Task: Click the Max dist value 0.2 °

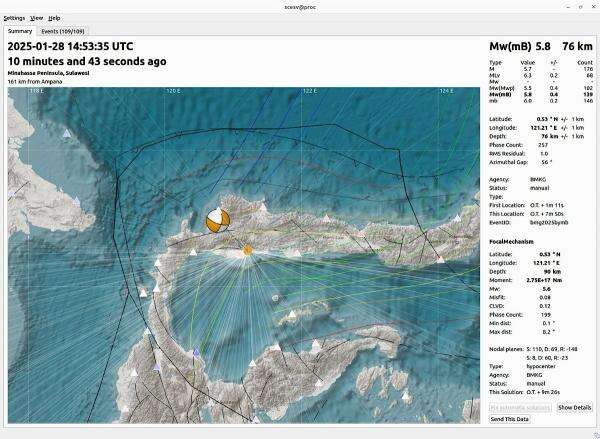Action: tap(548, 332)
